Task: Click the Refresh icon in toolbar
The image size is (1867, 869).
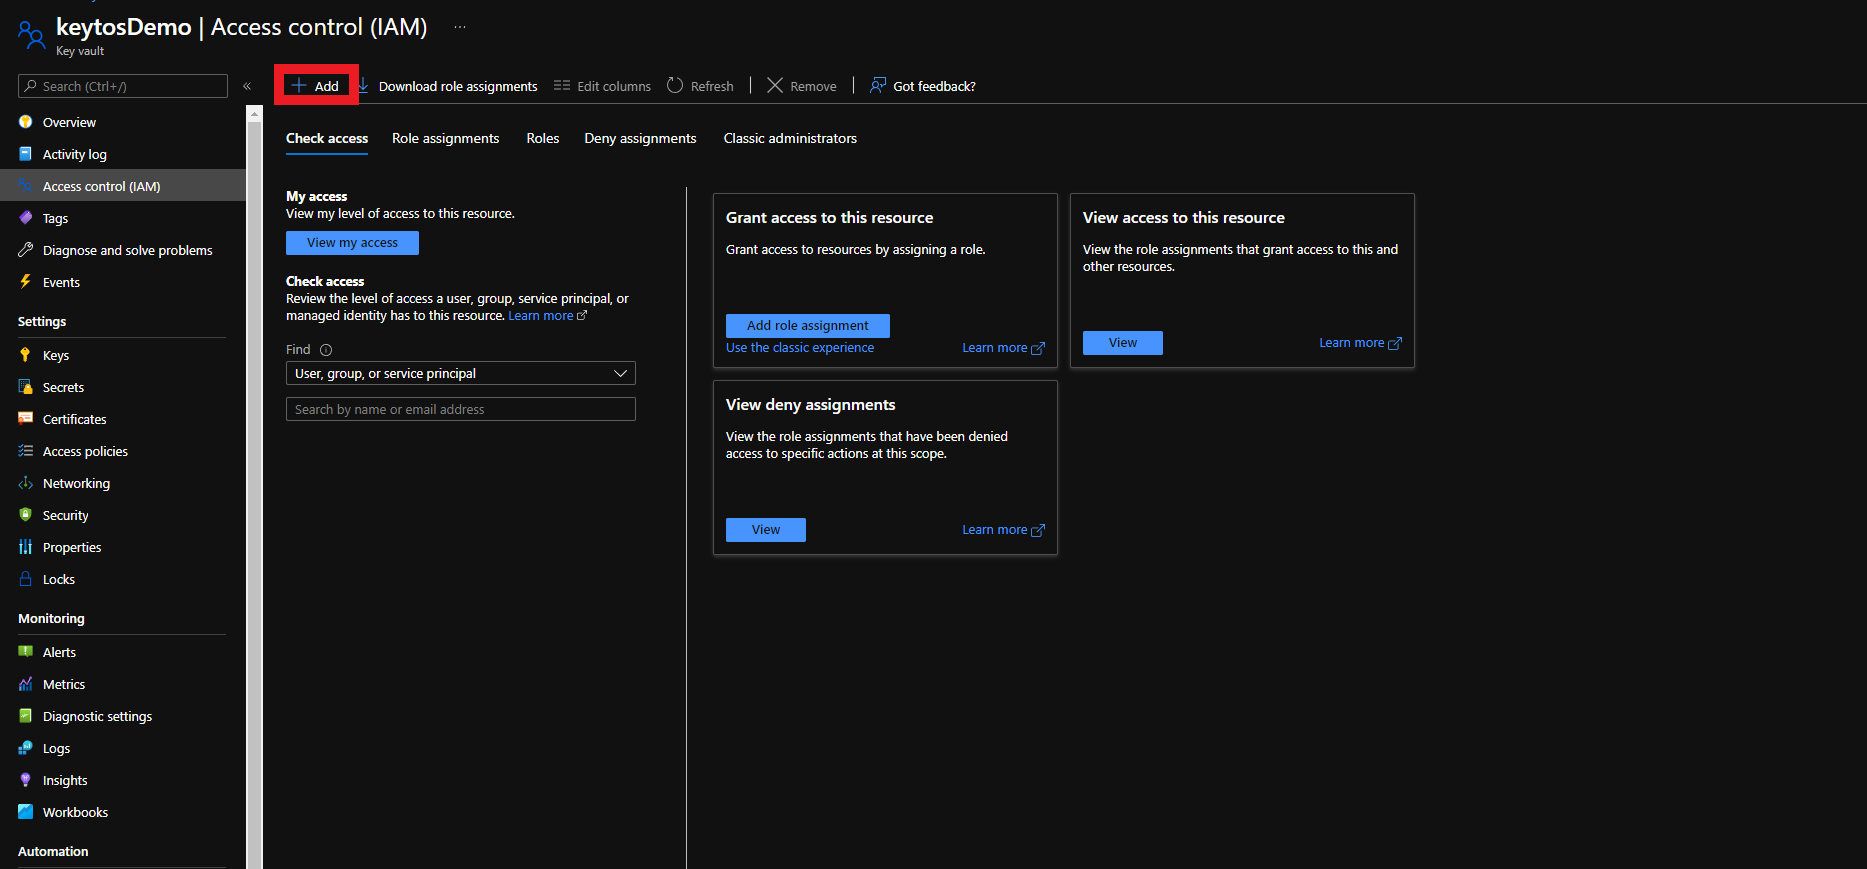Action: click(x=675, y=86)
